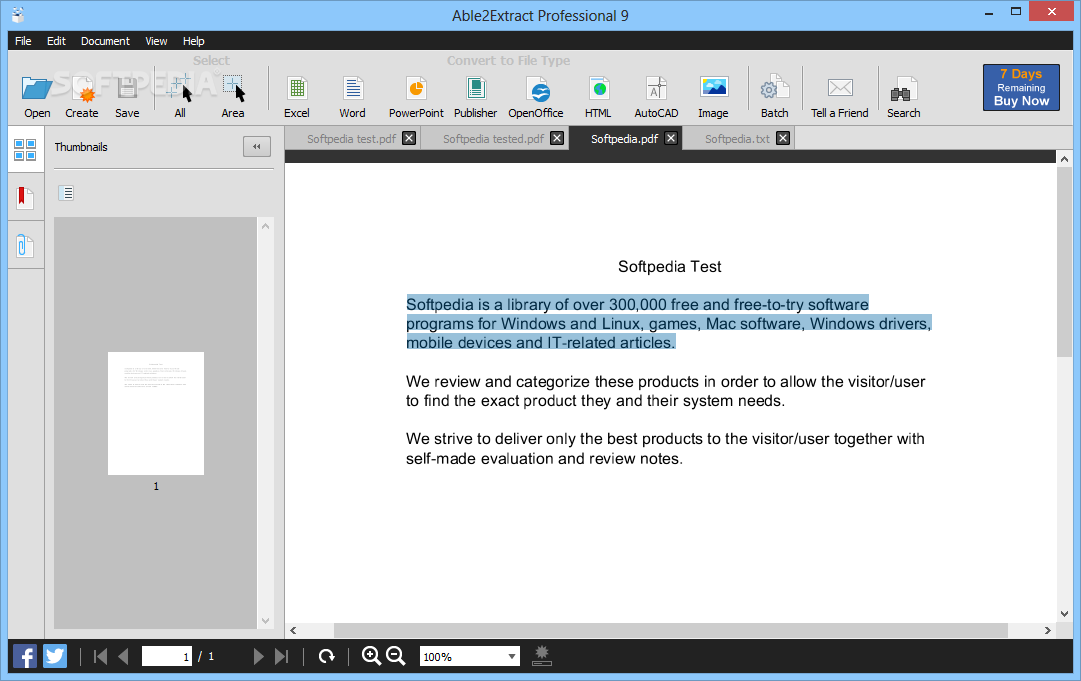Open the Help menu
This screenshot has height=681, width=1081.
pyautogui.click(x=193, y=41)
